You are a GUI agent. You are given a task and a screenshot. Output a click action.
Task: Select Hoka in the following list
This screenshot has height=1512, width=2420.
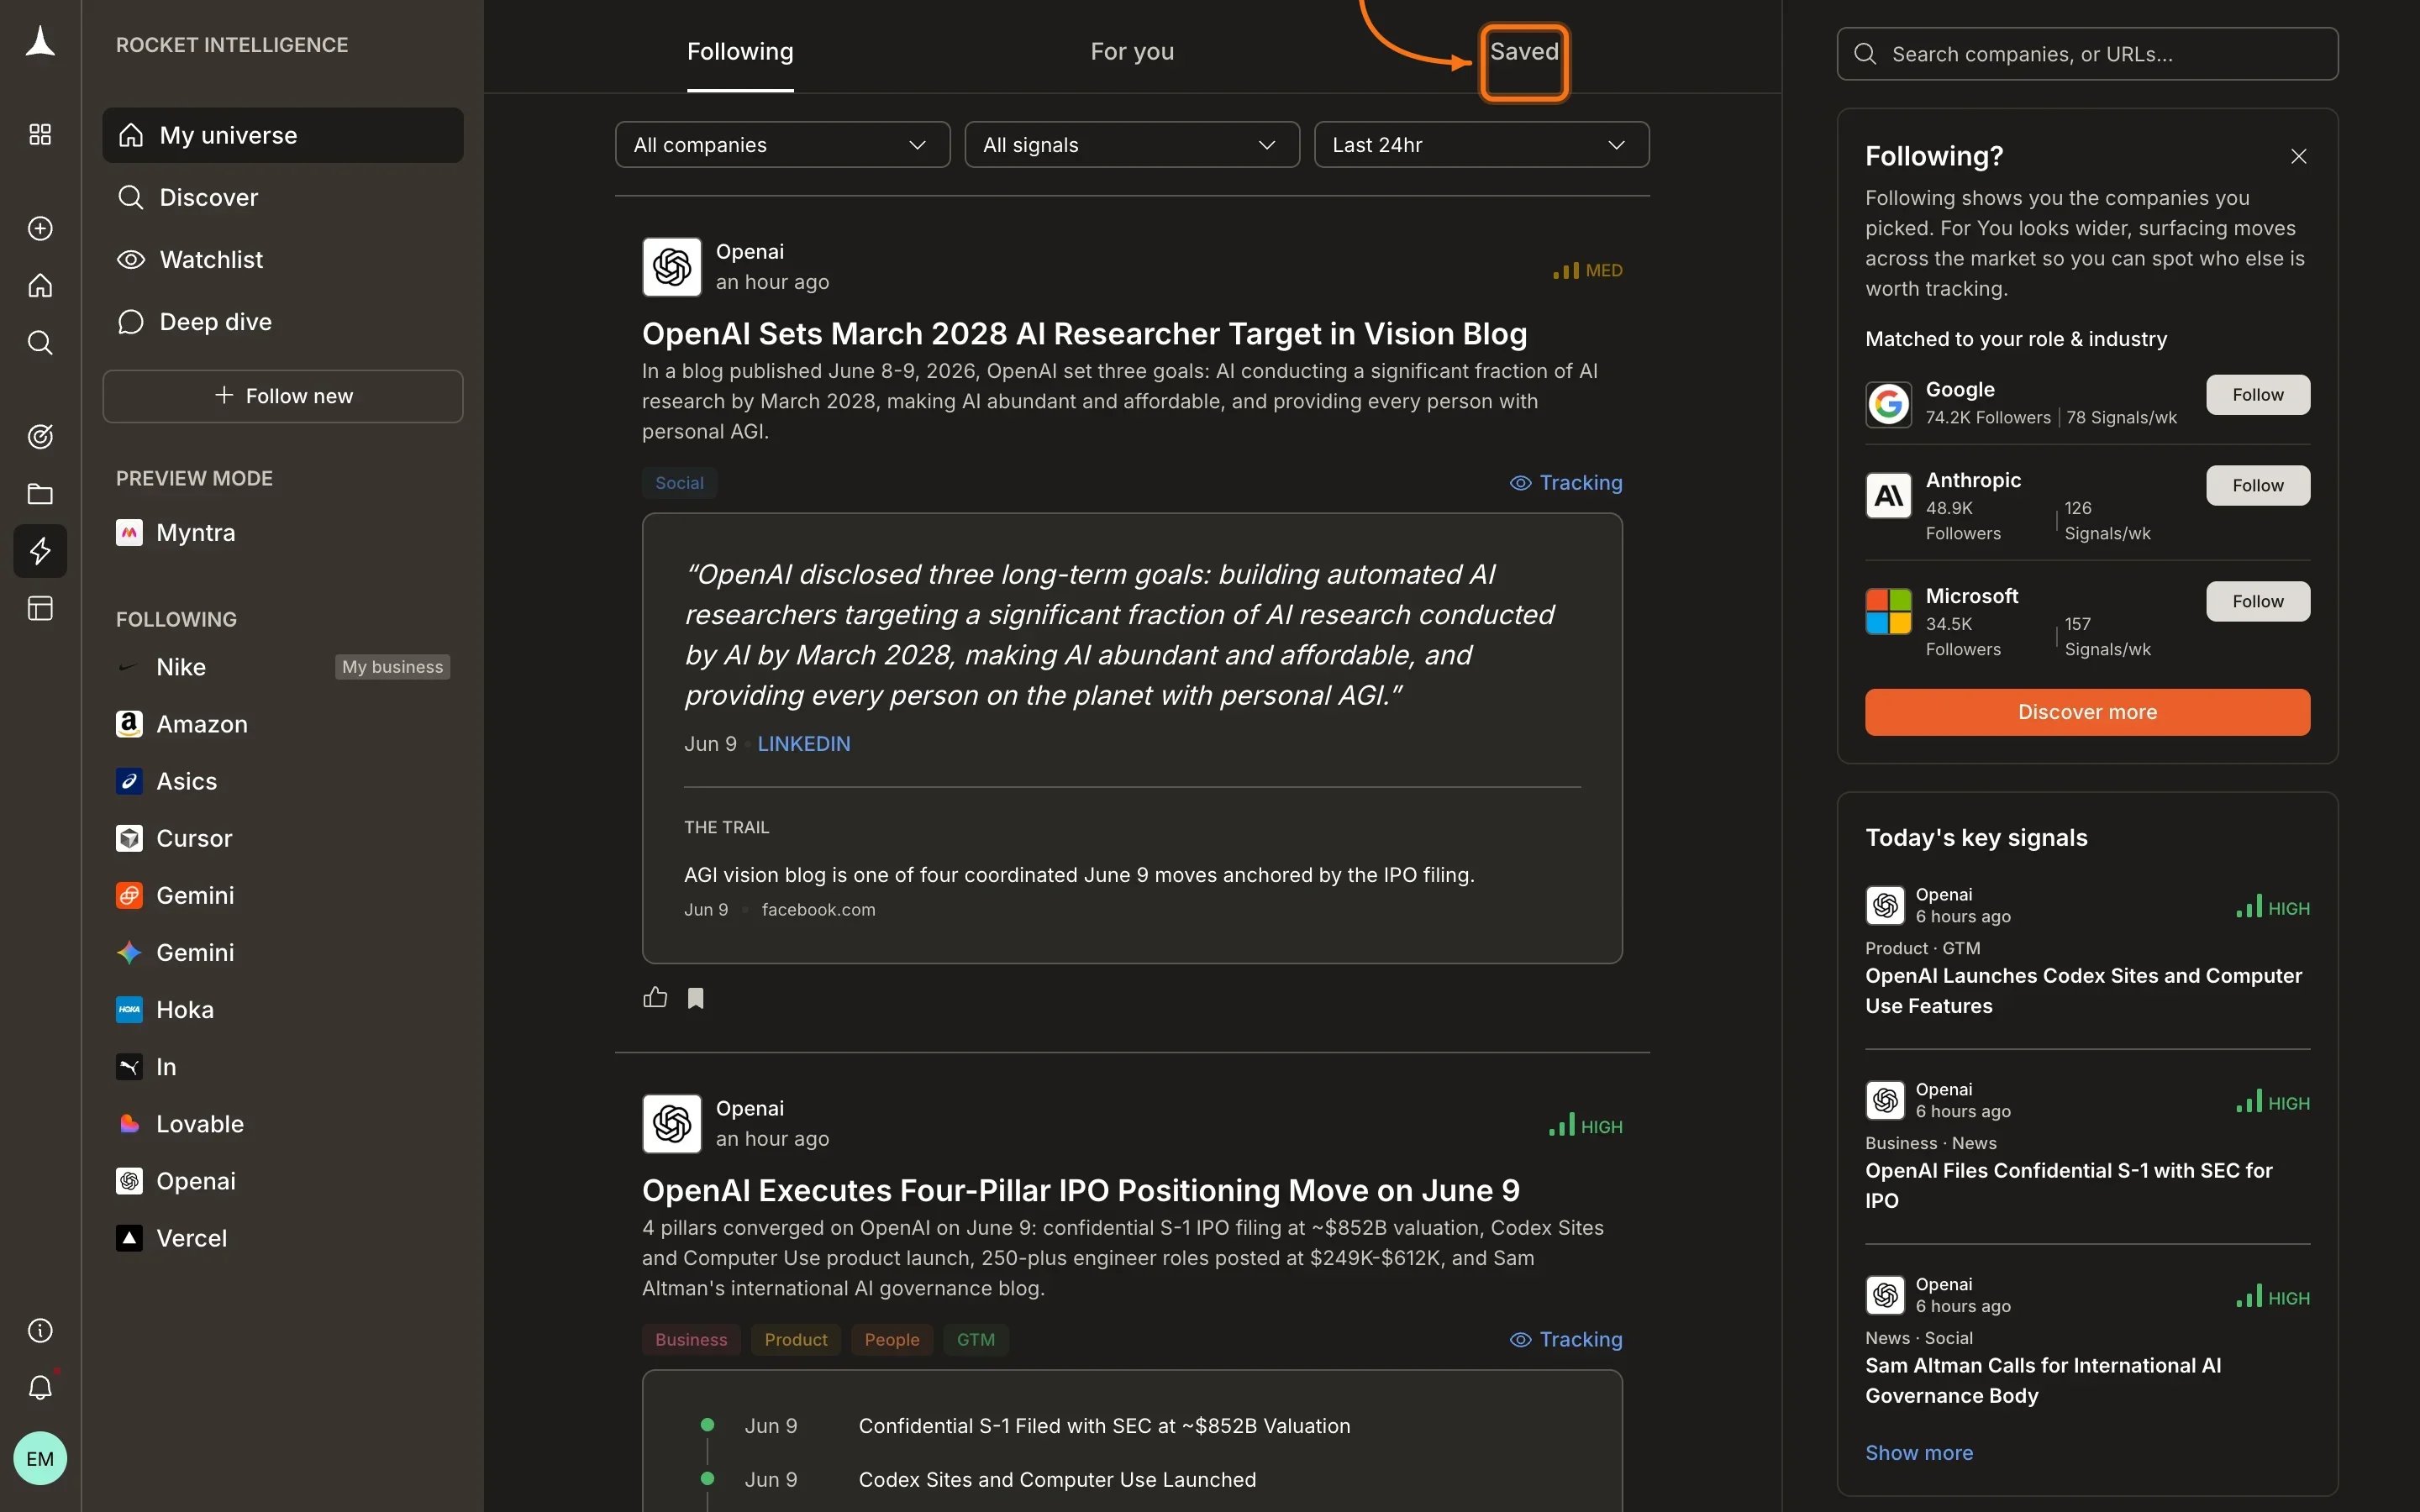[283, 1010]
